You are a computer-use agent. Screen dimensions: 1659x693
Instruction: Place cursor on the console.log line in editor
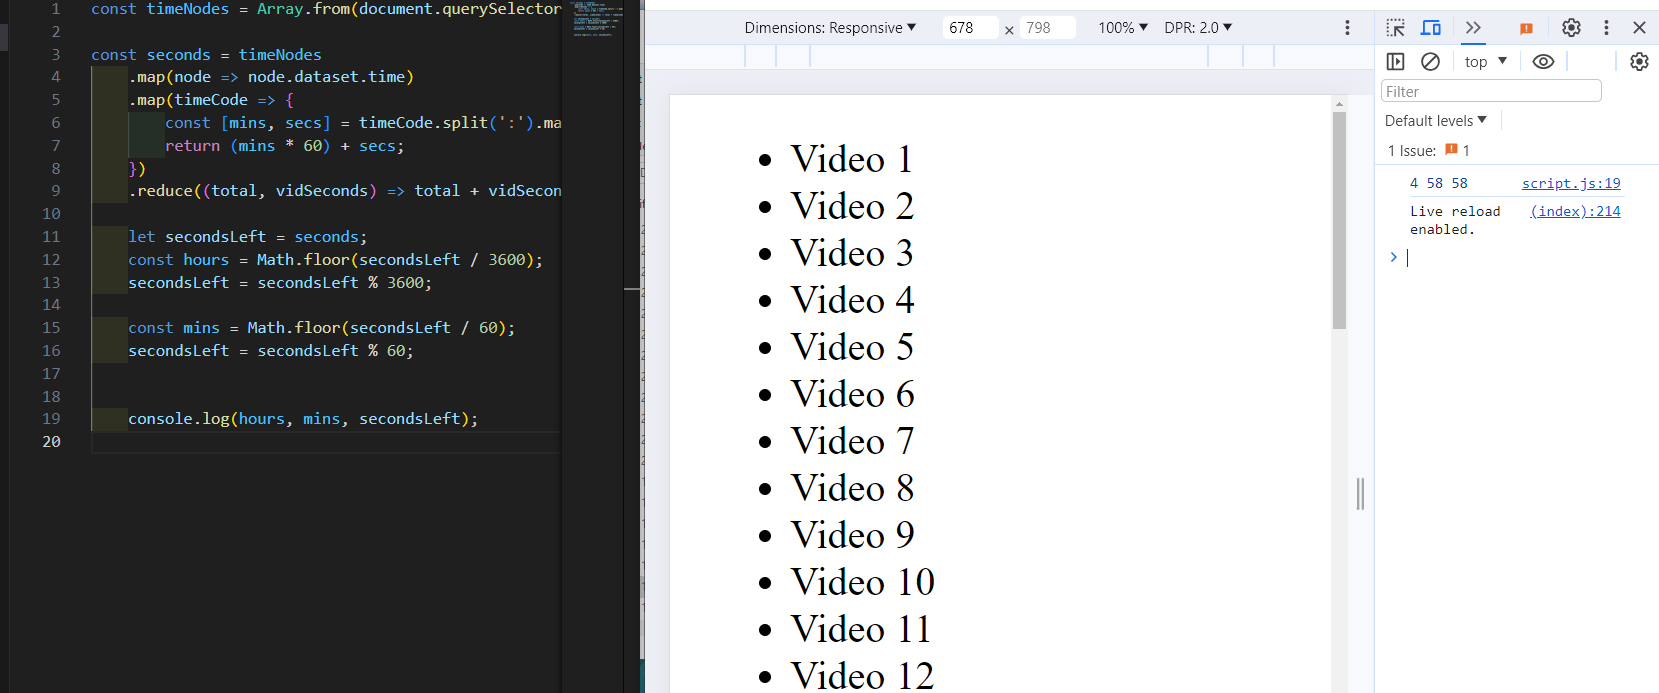pos(303,419)
